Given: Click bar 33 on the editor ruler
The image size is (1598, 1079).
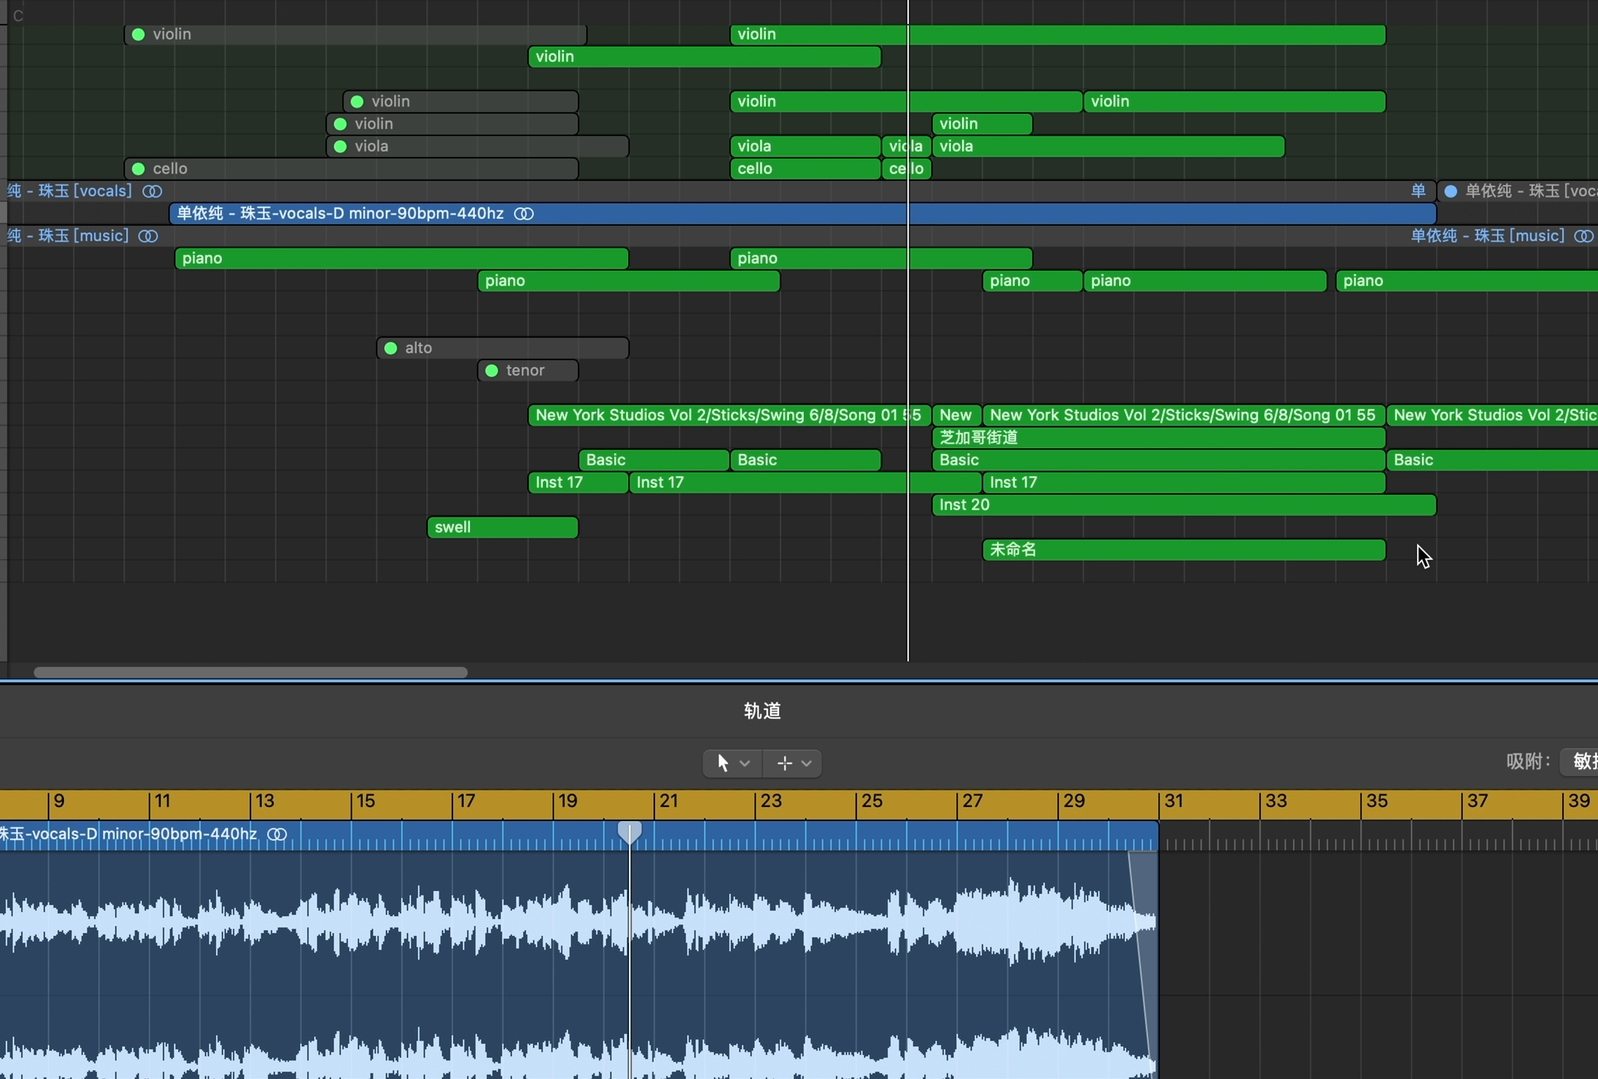Looking at the screenshot, I should pos(1276,801).
